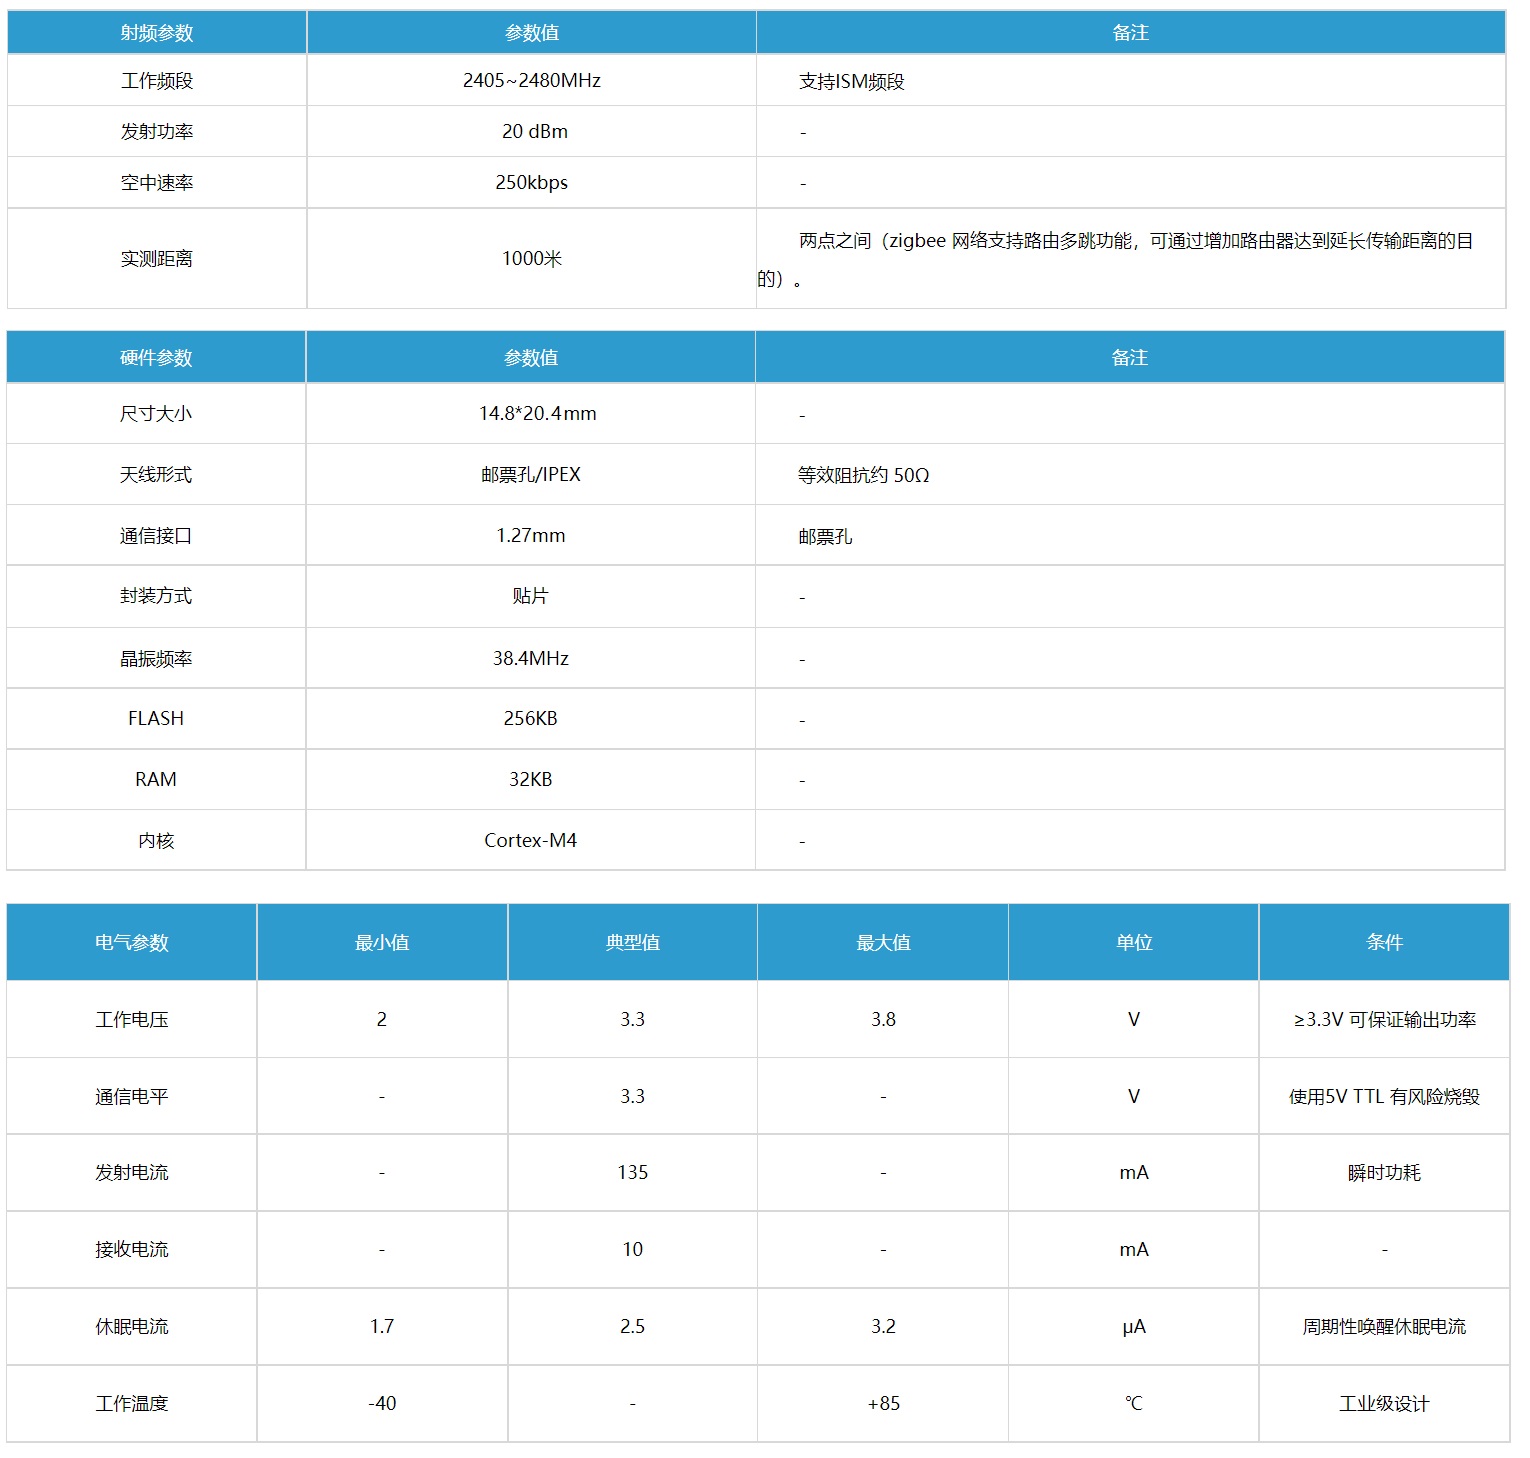
Task: Click the 内核 label
Action: [x=156, y=841]
